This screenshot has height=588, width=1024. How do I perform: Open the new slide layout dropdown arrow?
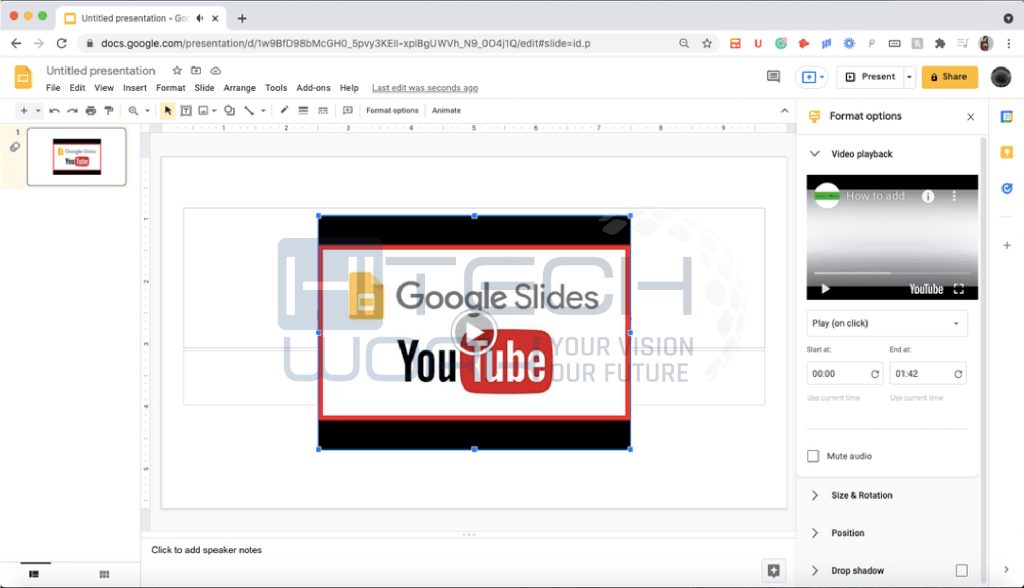[x=38, y=110]
